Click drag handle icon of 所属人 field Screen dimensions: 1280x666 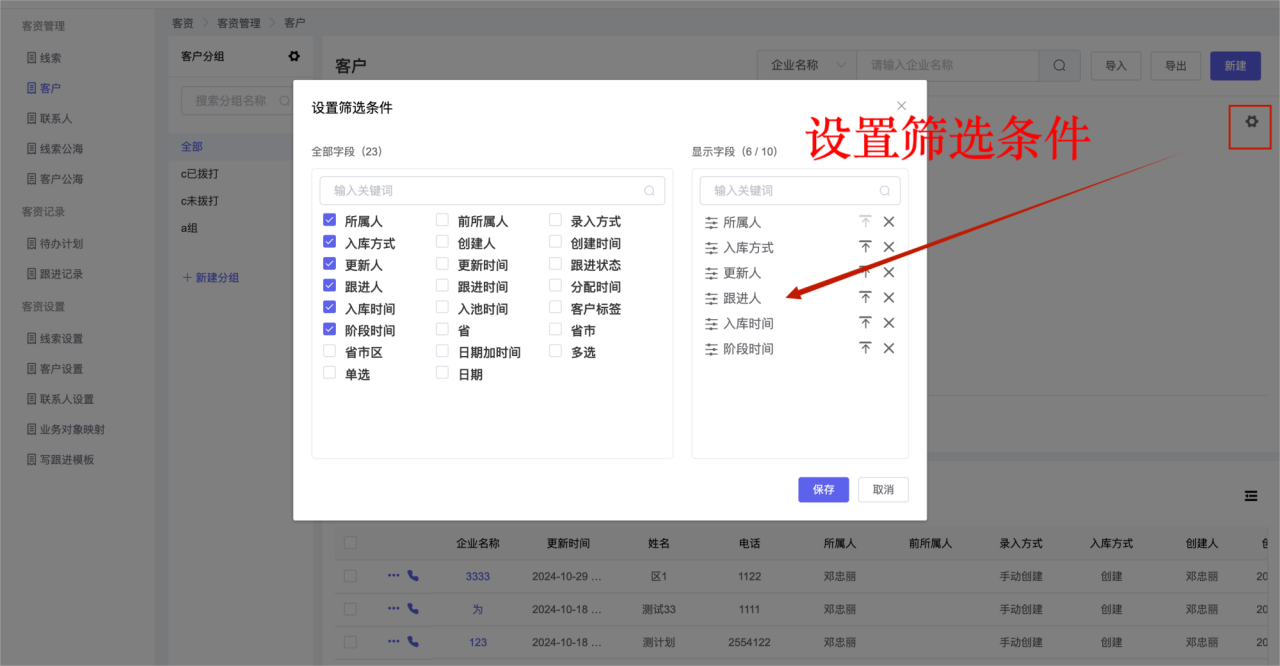click(711, 222)
